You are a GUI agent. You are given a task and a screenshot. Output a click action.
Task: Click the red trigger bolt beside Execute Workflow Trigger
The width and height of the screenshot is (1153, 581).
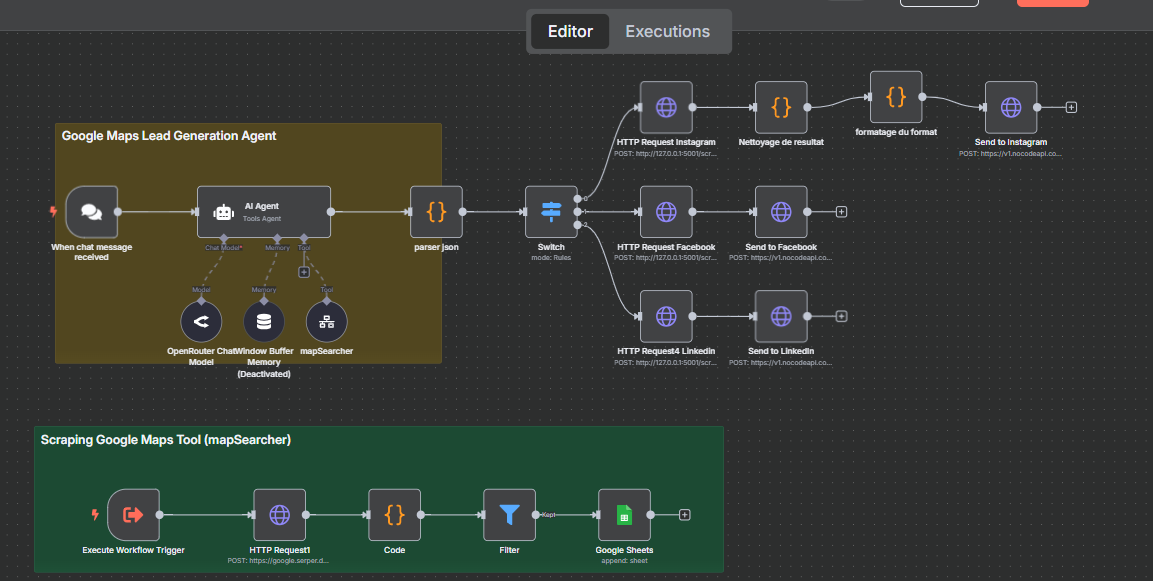point(95,515)
